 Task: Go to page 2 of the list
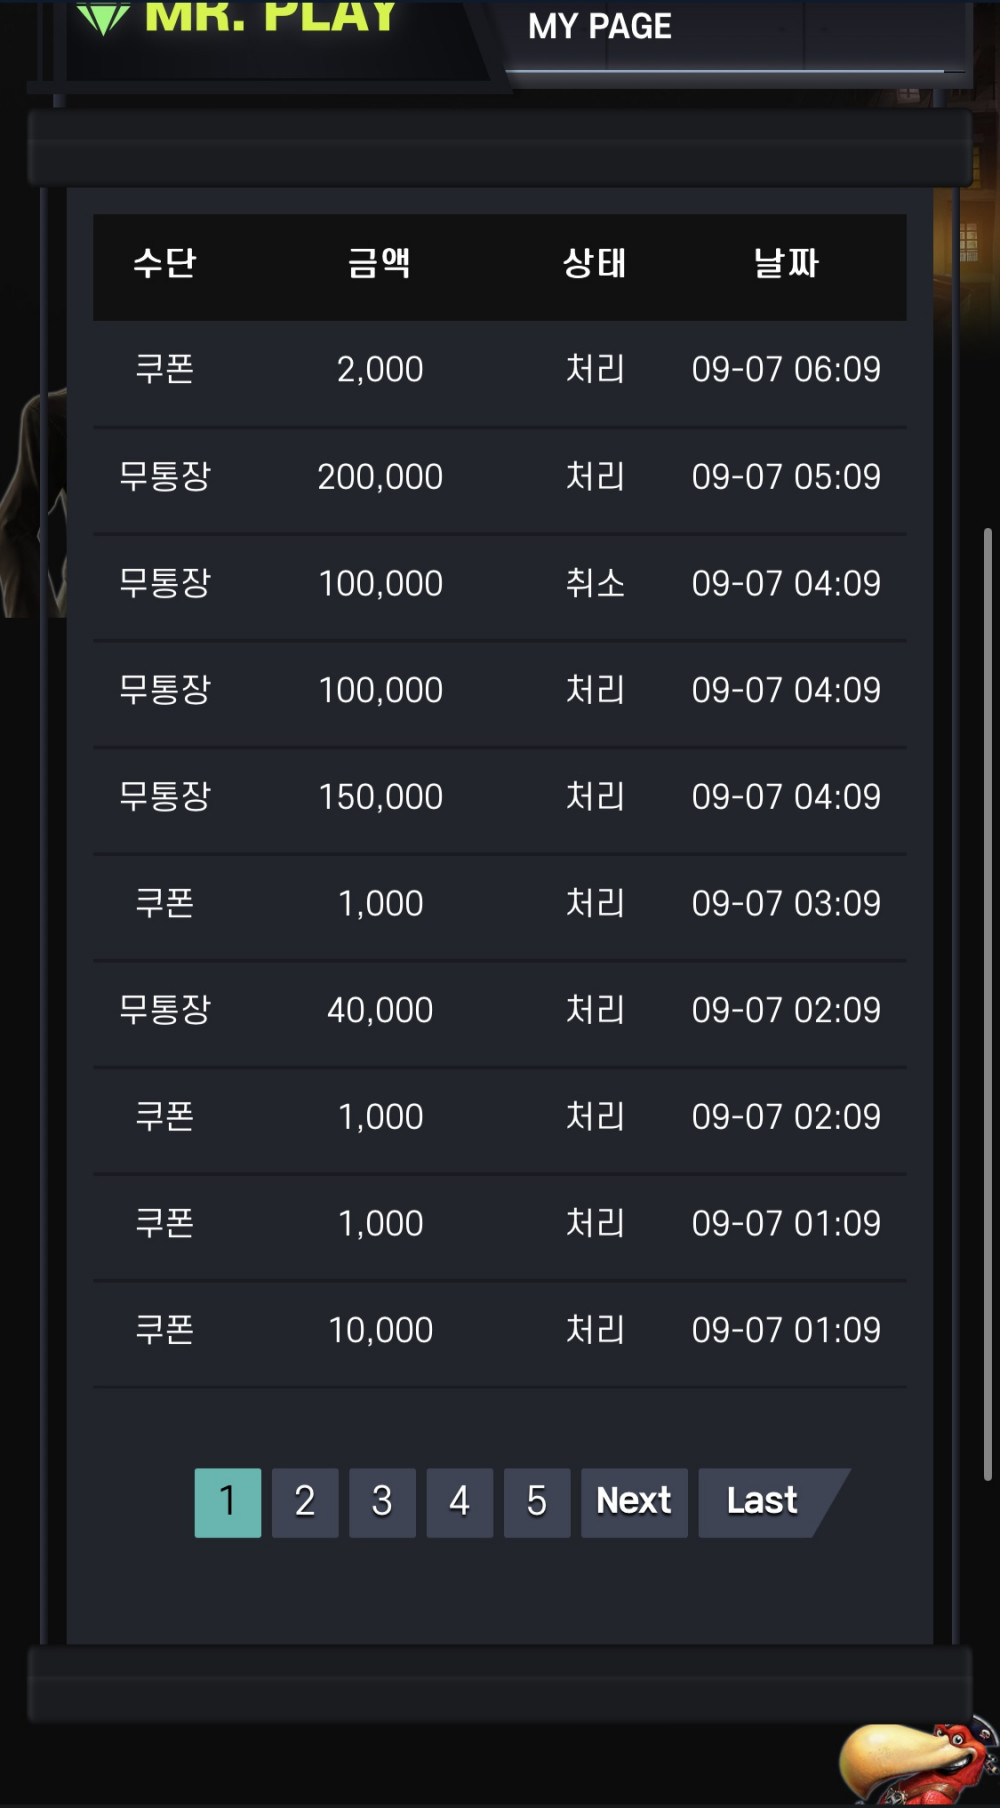click(305, 1502)
